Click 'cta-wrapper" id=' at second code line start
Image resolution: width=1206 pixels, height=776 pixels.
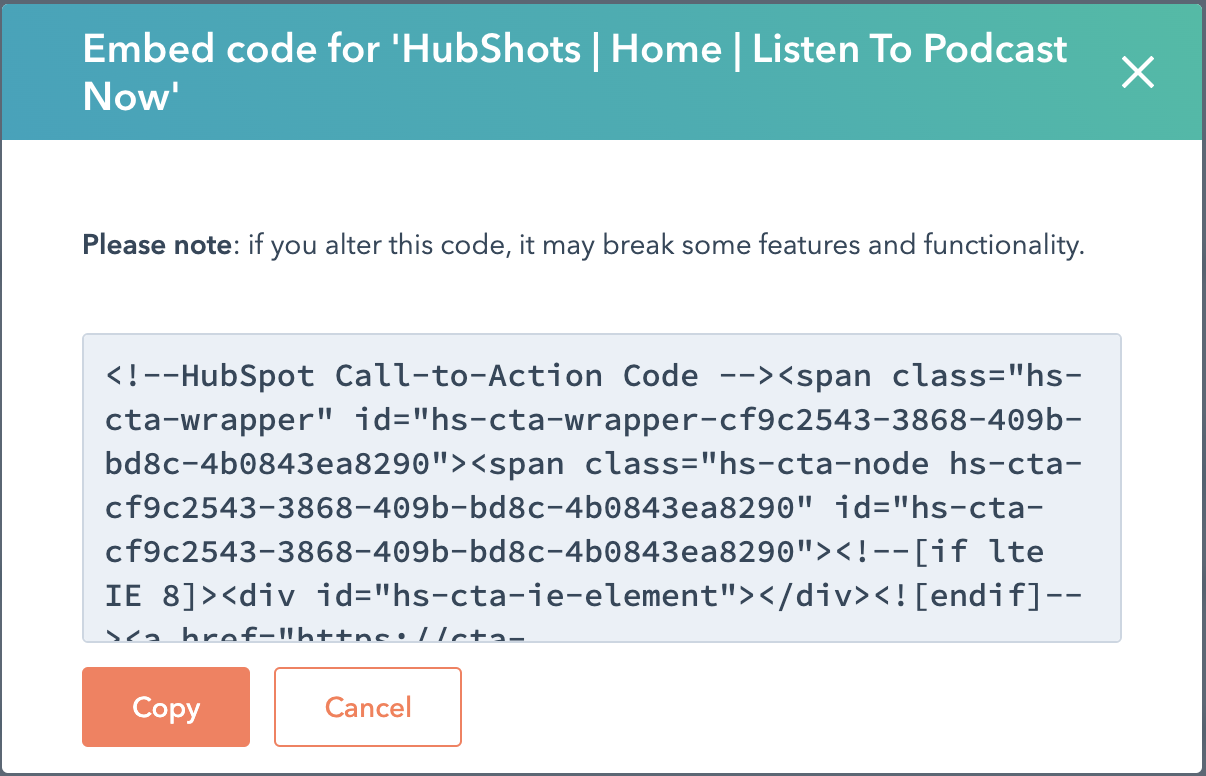pos(220,420)
